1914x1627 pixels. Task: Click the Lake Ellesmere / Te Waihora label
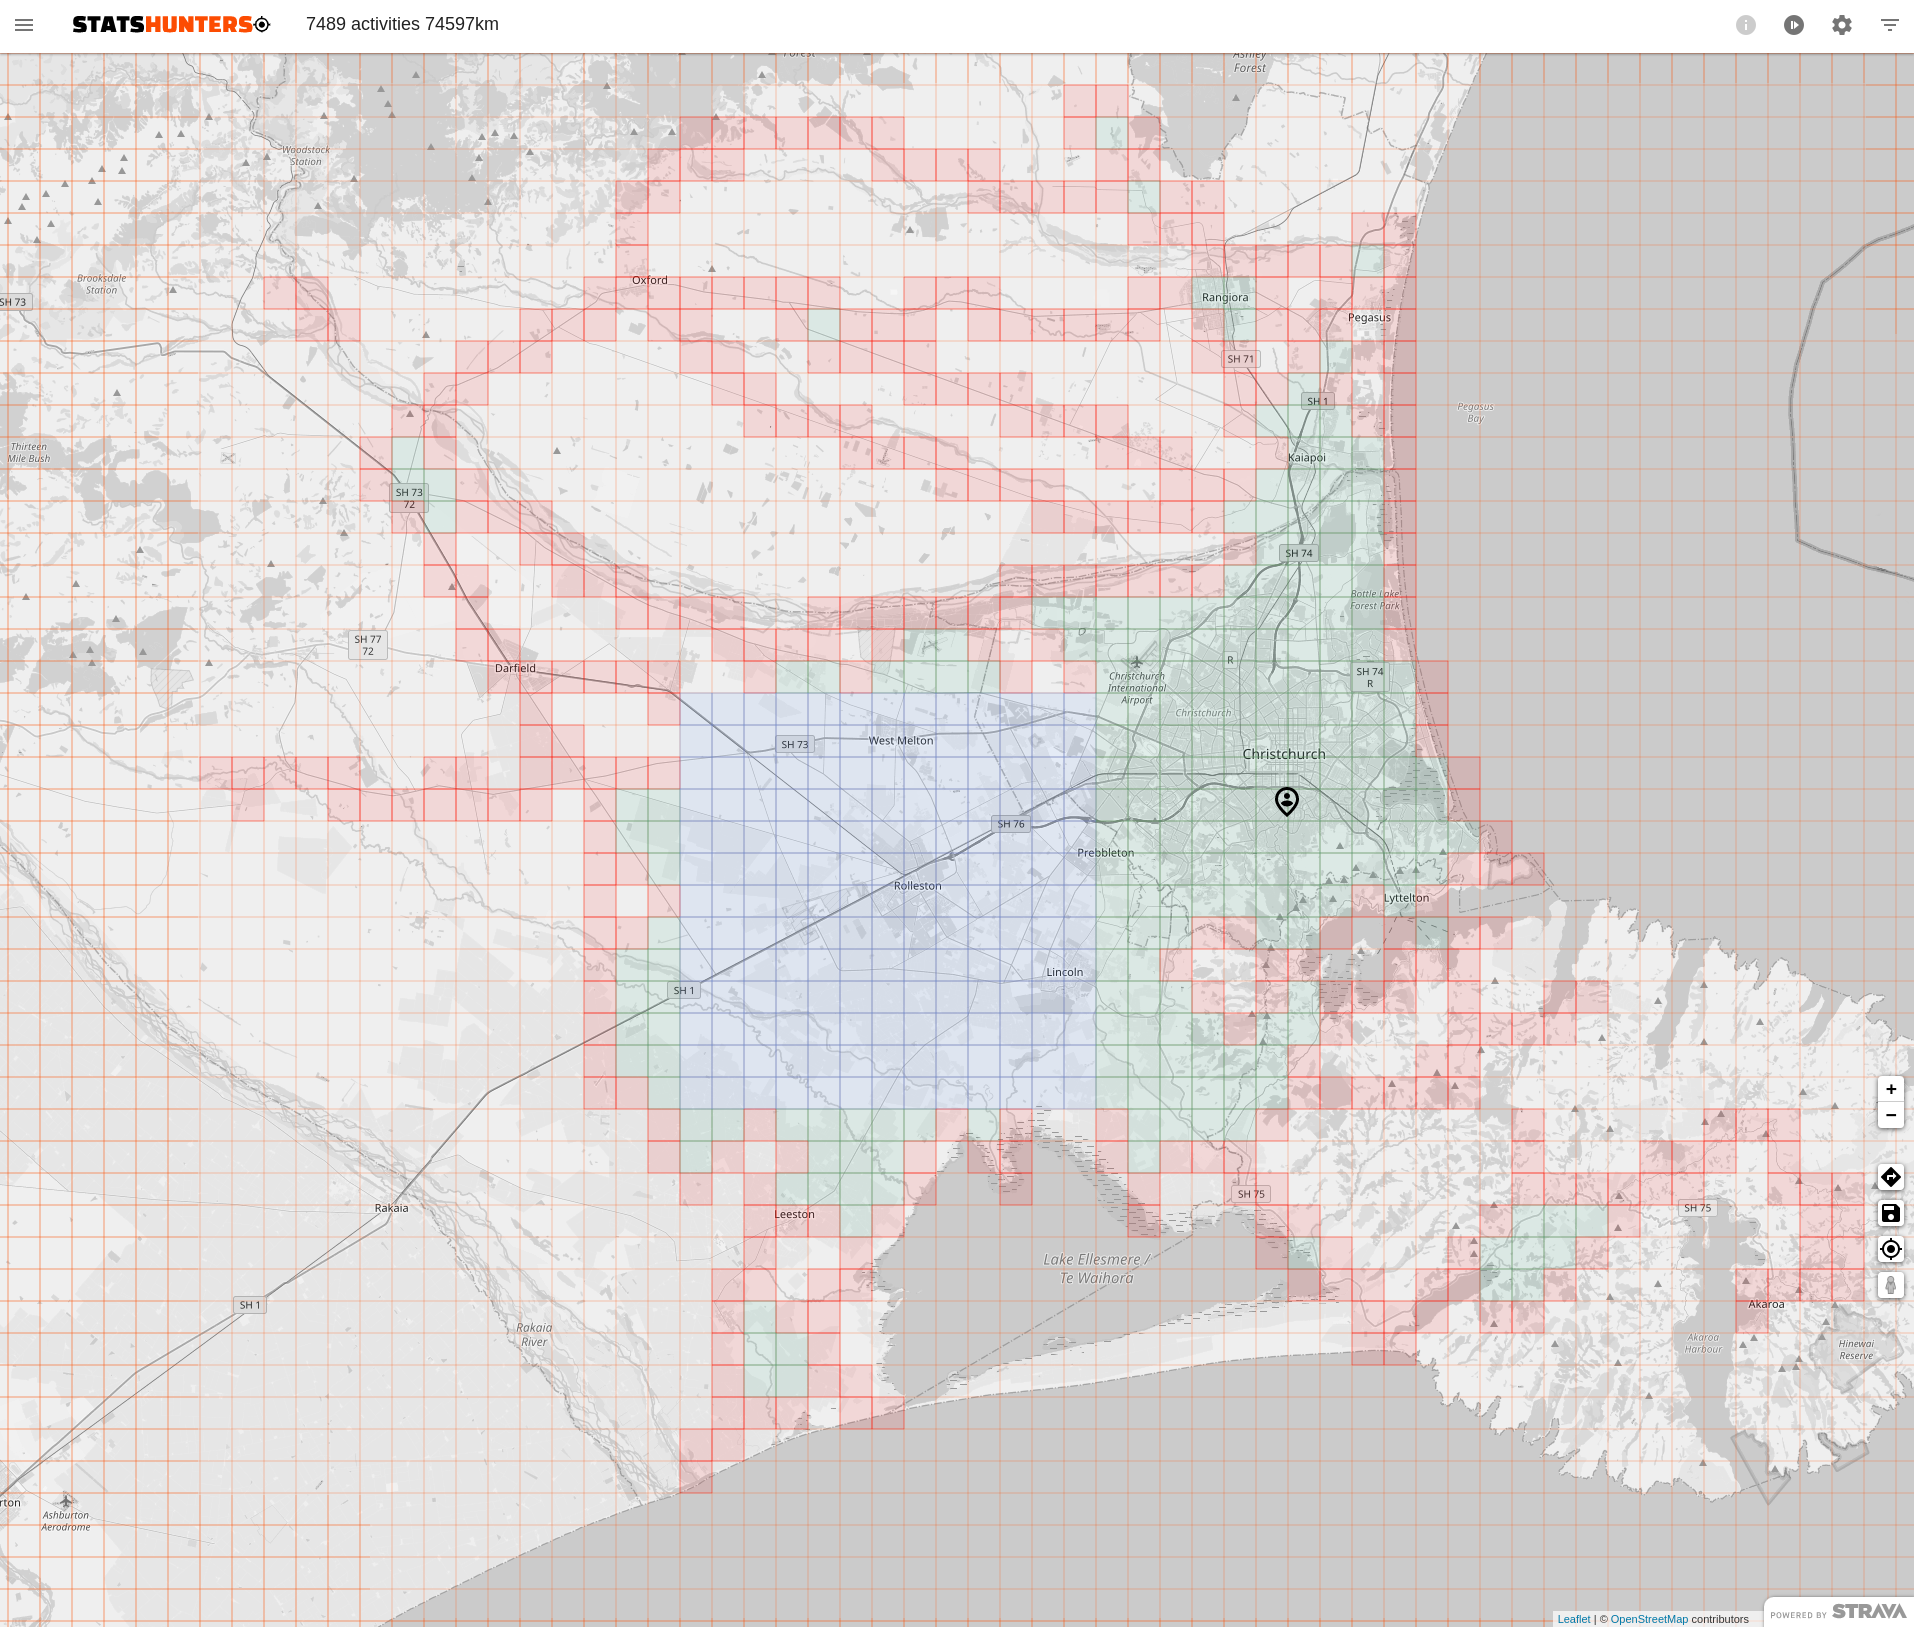(x=1096, y=1269)
